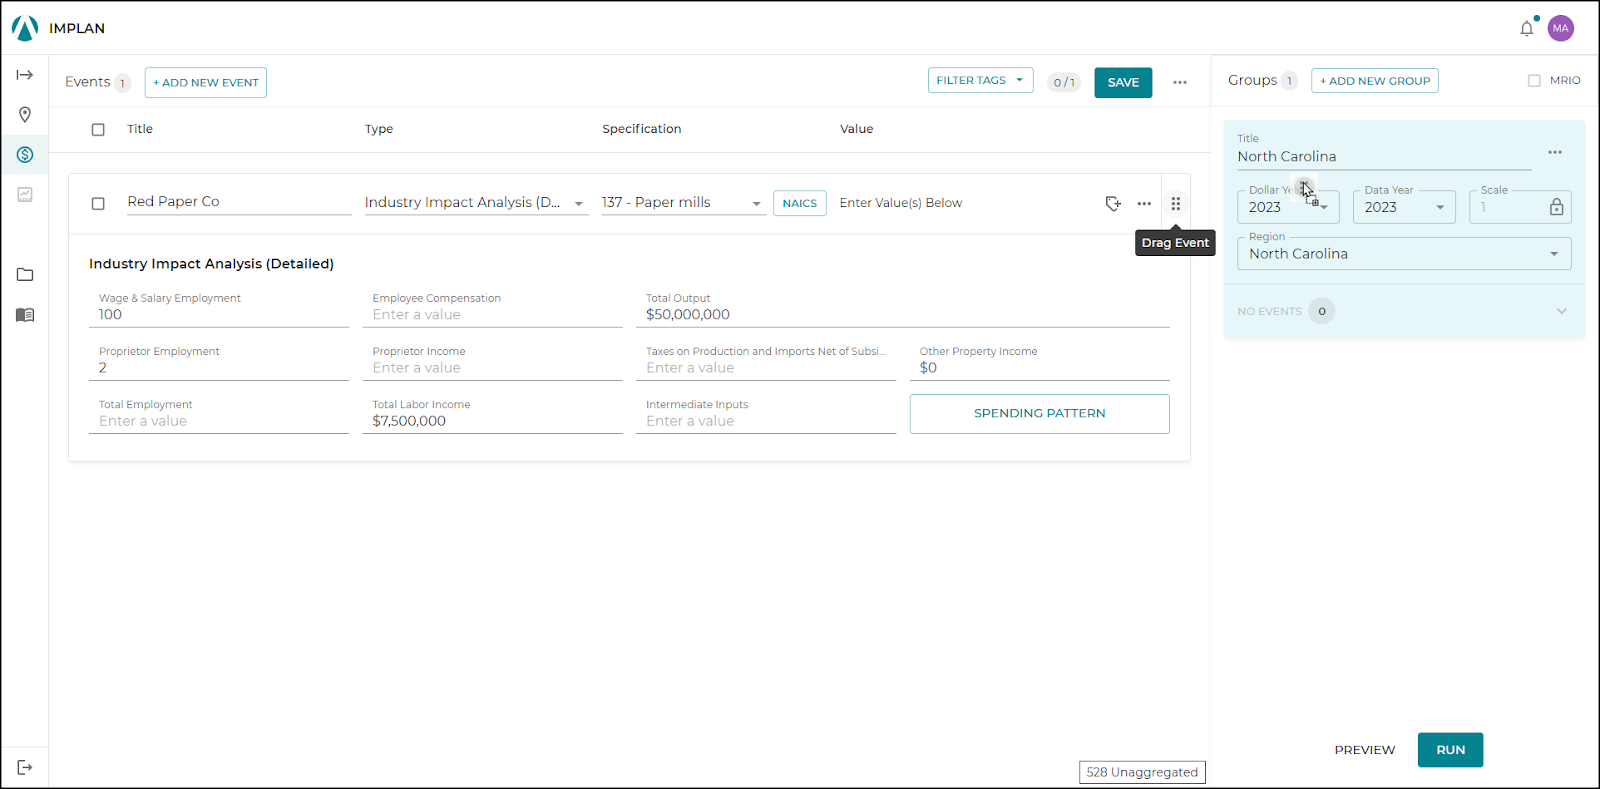This screenshot has width=1600, height=789.
Task: Check the Red Paper Co event checkbox
Action: pyautogui.click(x=98, y=203)
